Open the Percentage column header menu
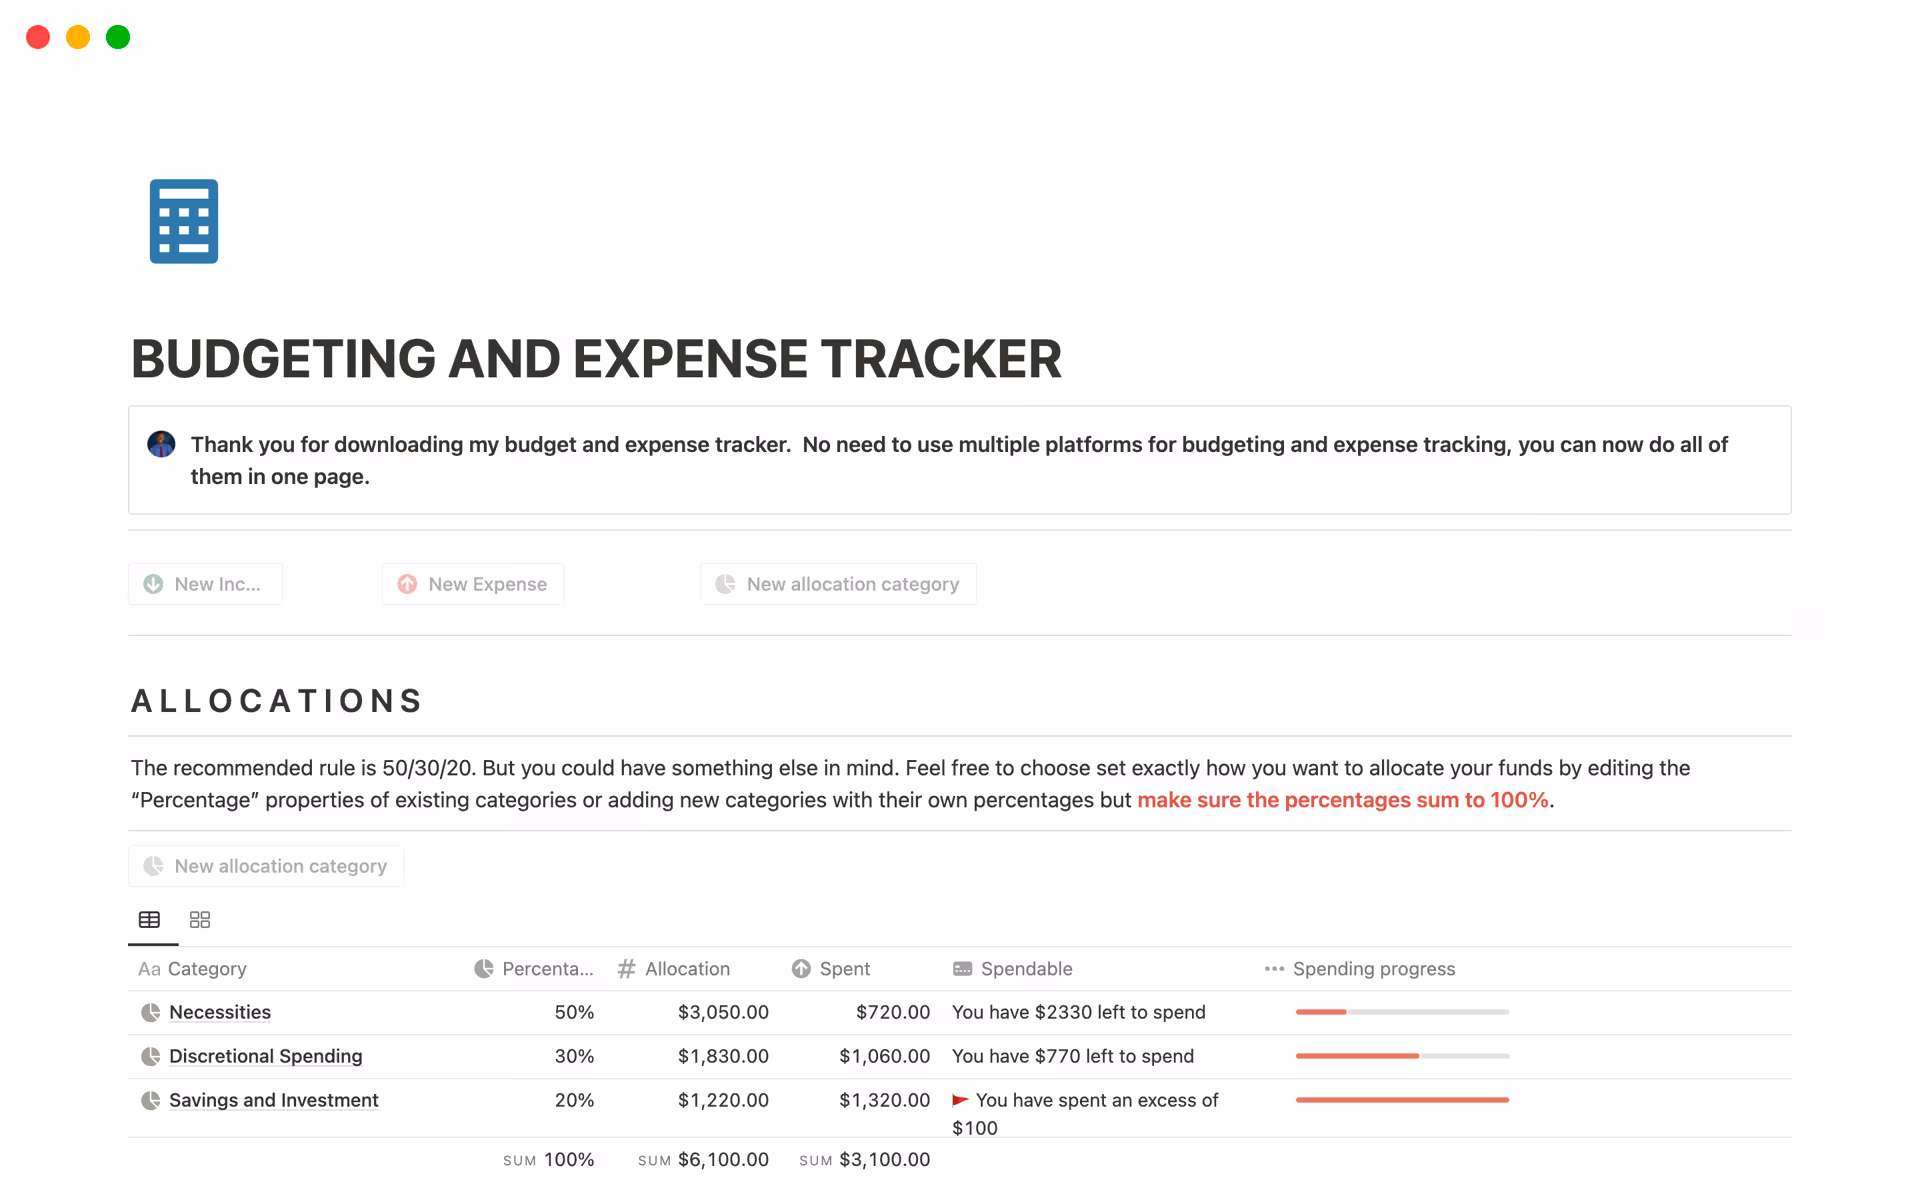The height and width of the screenshot is (1200, 1920). (x=534, y=969)
